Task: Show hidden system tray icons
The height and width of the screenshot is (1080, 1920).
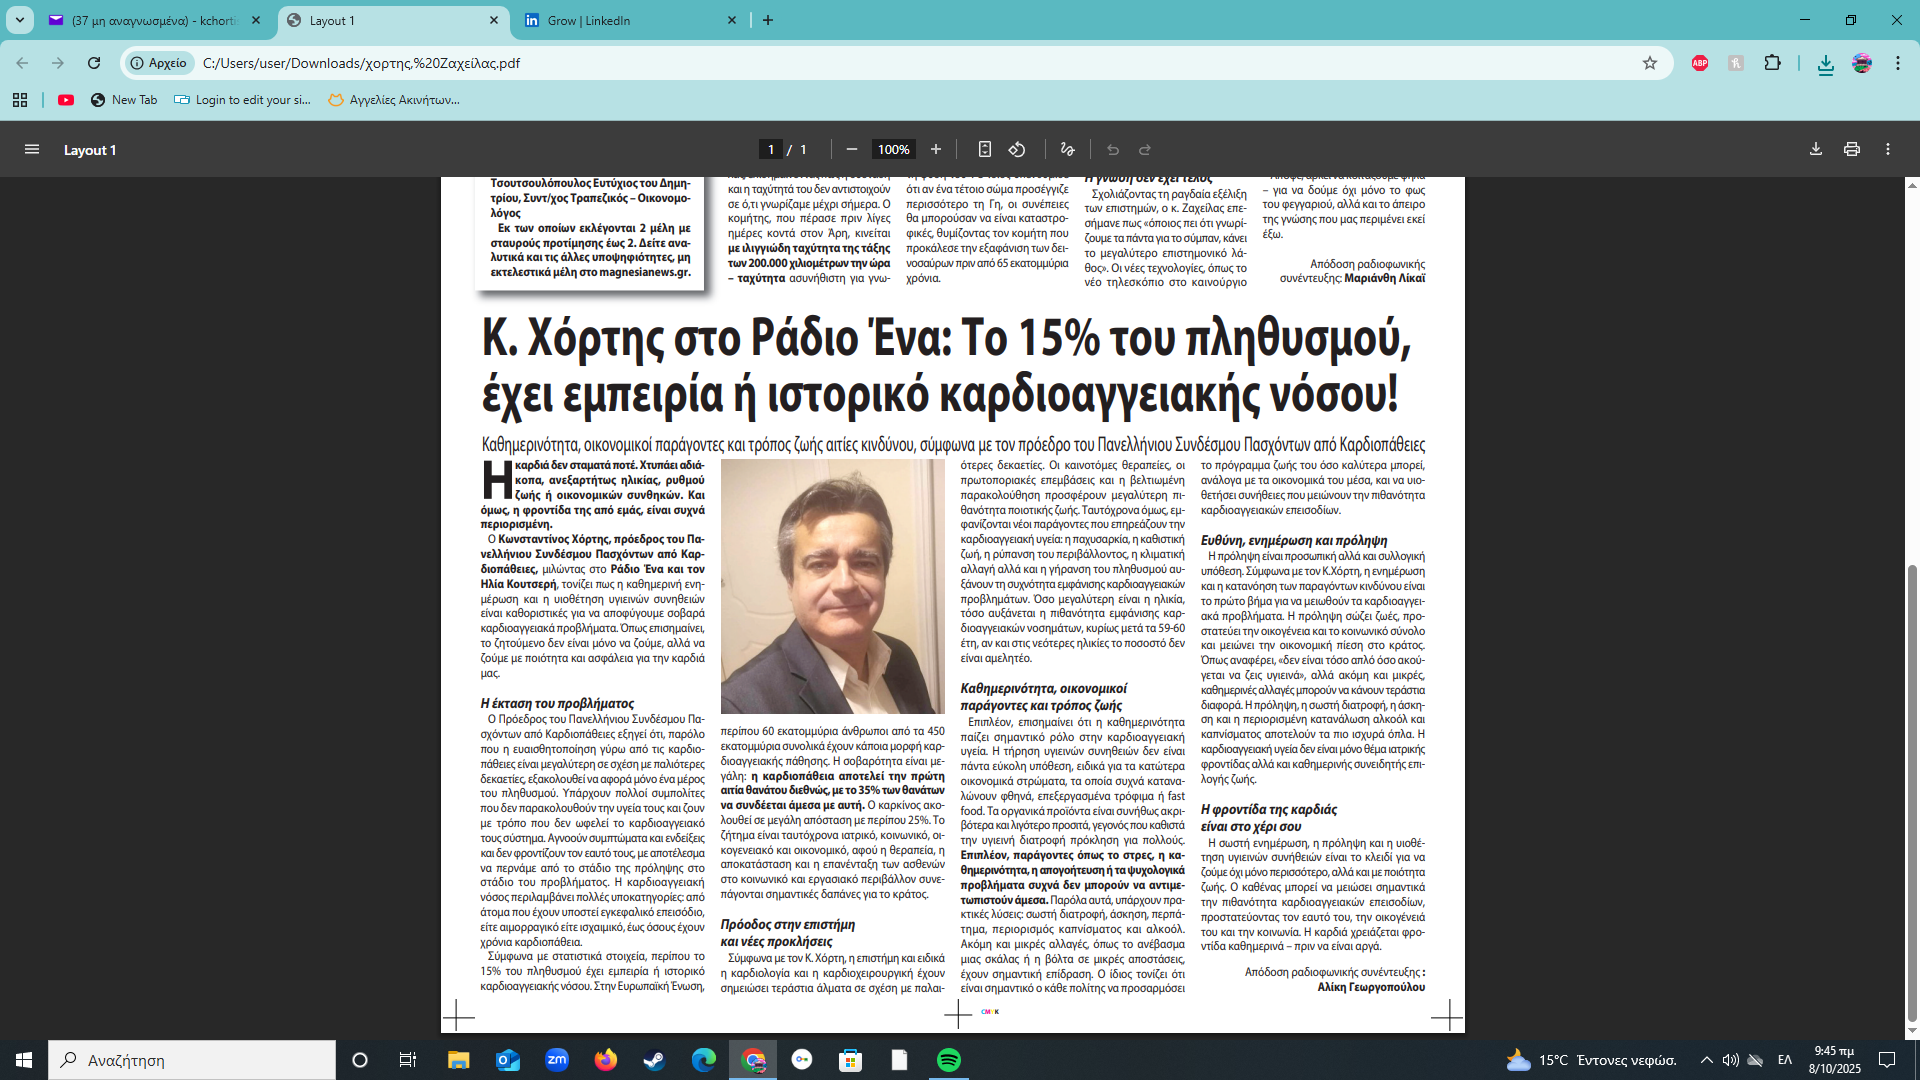Action: (x=1707, y=1060)
